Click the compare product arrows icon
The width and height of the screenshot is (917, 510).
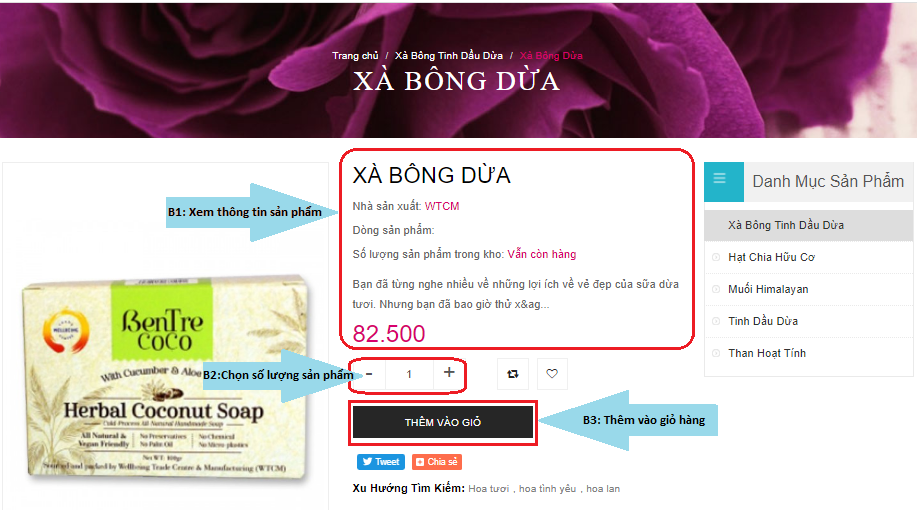513,374
